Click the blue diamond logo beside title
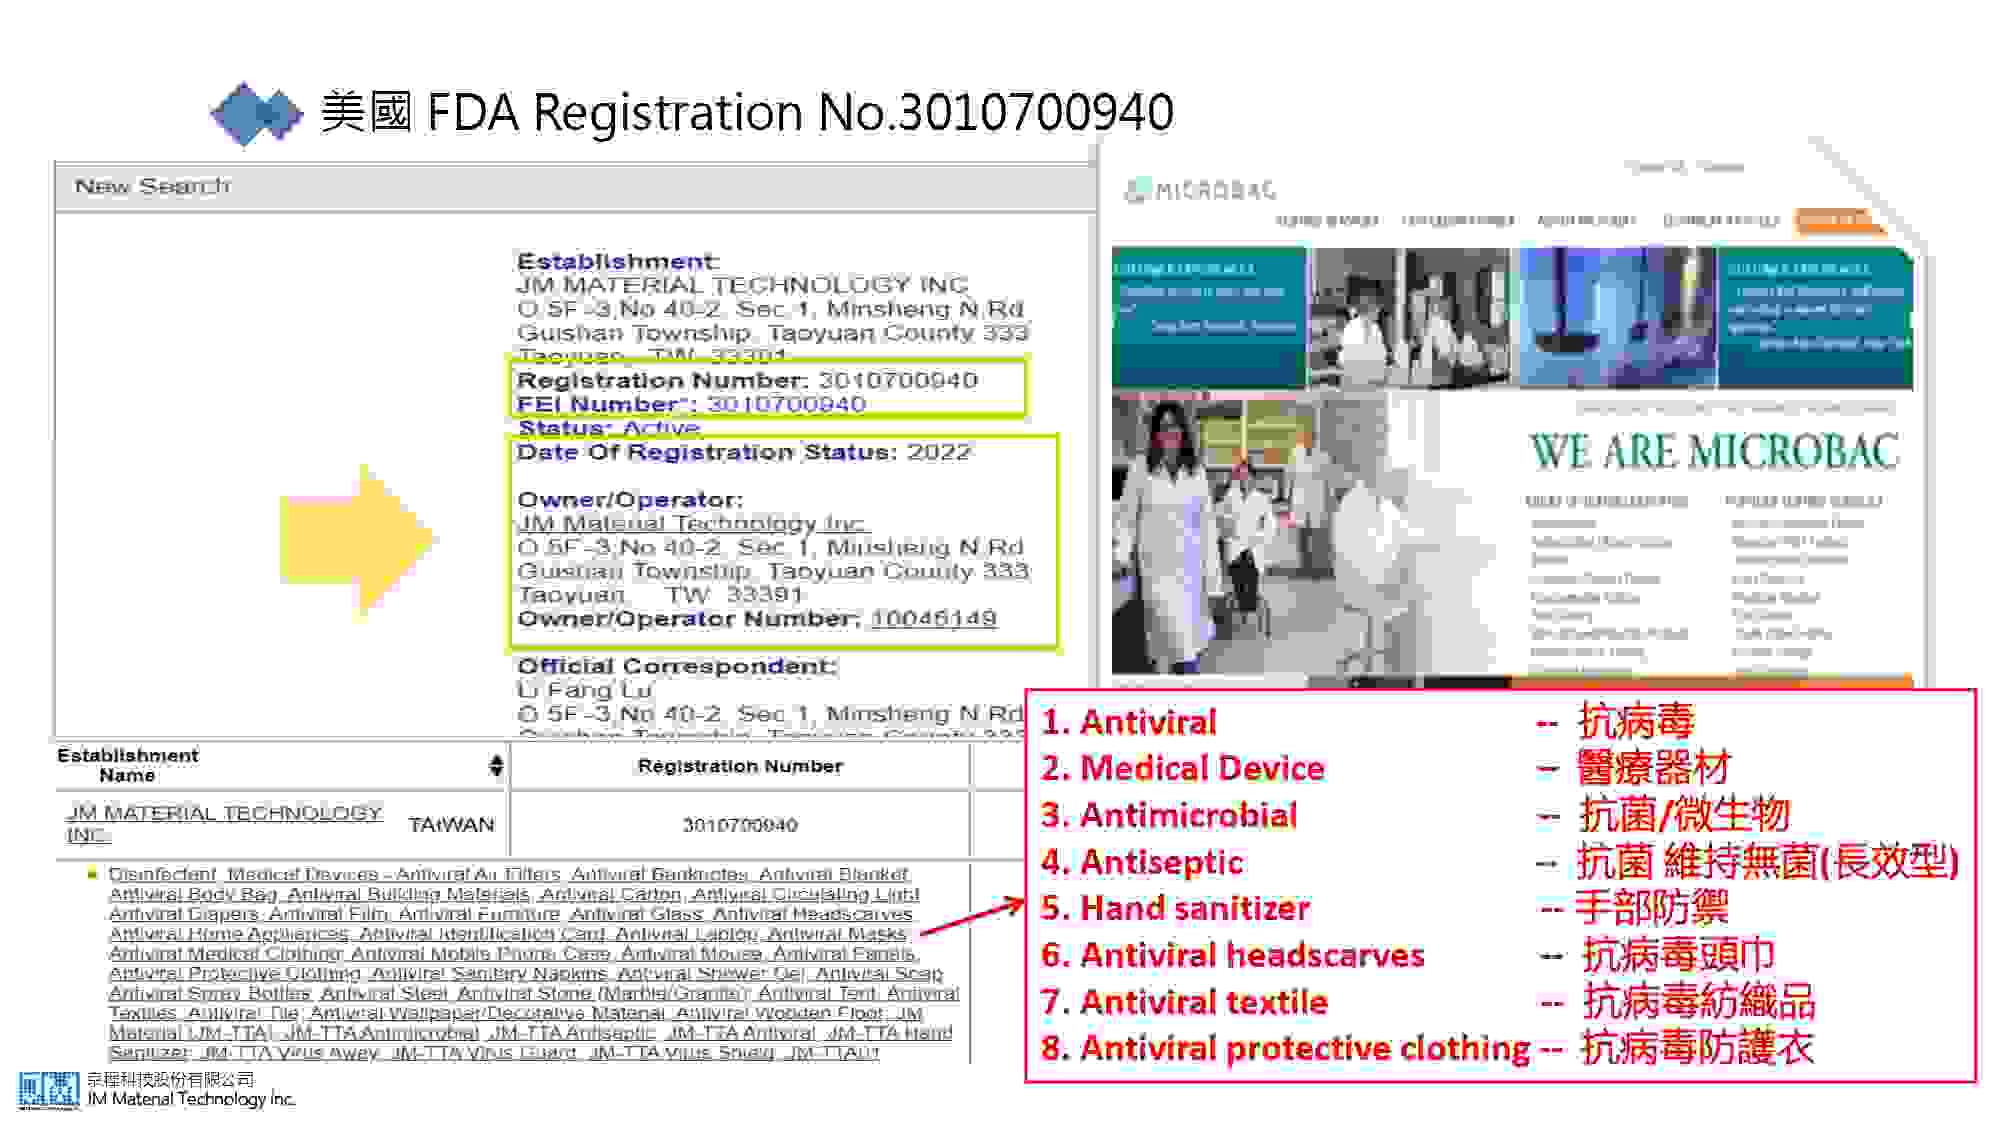Image resolution: width=2000 pixels, height=1125 pixels. [255, 113]
